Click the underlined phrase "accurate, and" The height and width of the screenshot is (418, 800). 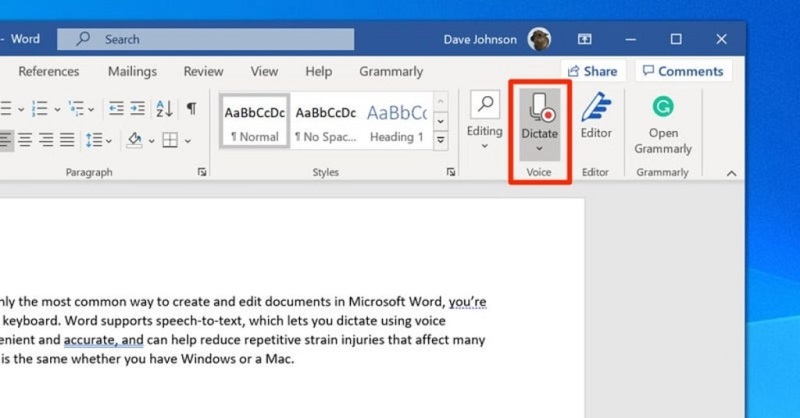[104, 340]
